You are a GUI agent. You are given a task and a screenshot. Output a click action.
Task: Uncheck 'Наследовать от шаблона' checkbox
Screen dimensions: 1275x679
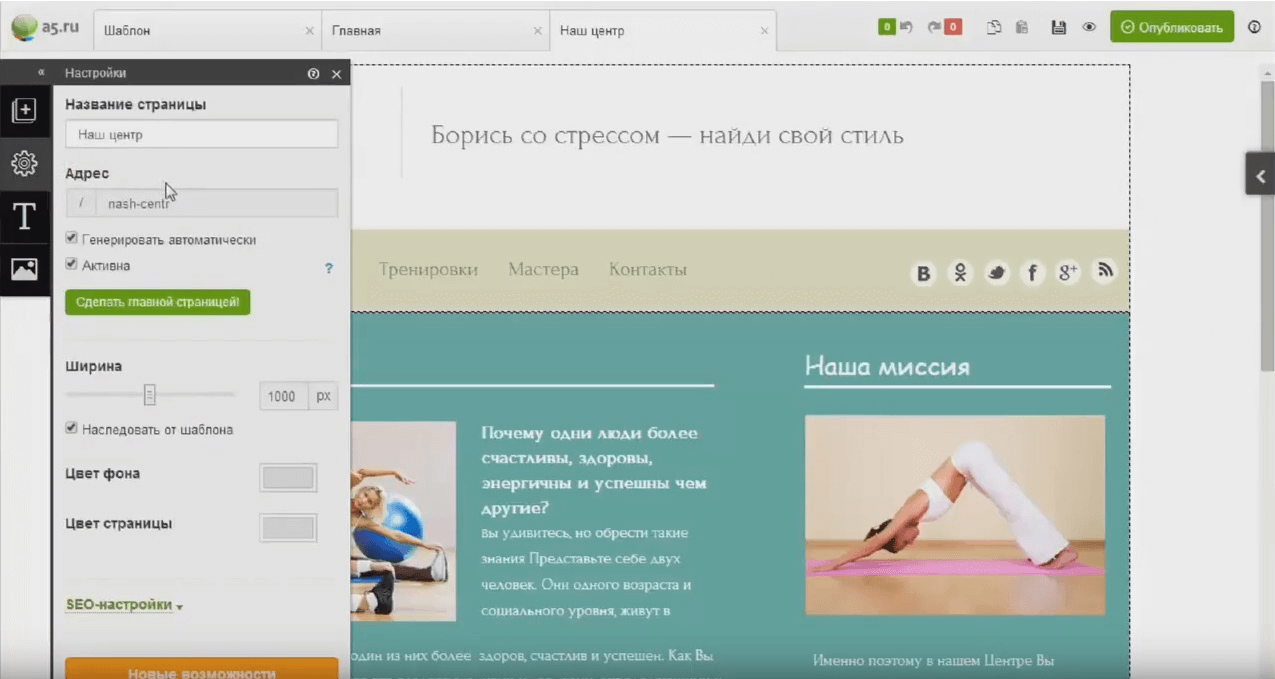72,428
